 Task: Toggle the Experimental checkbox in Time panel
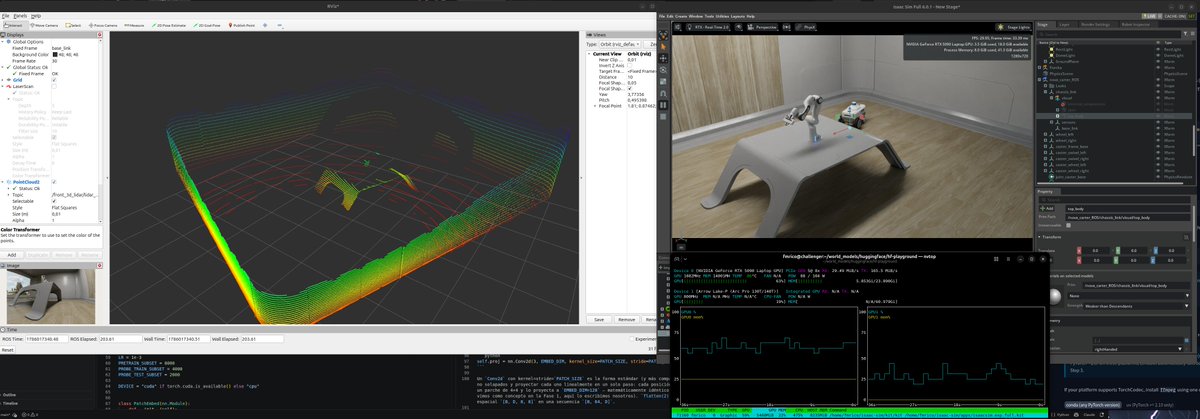pos(632,339)
